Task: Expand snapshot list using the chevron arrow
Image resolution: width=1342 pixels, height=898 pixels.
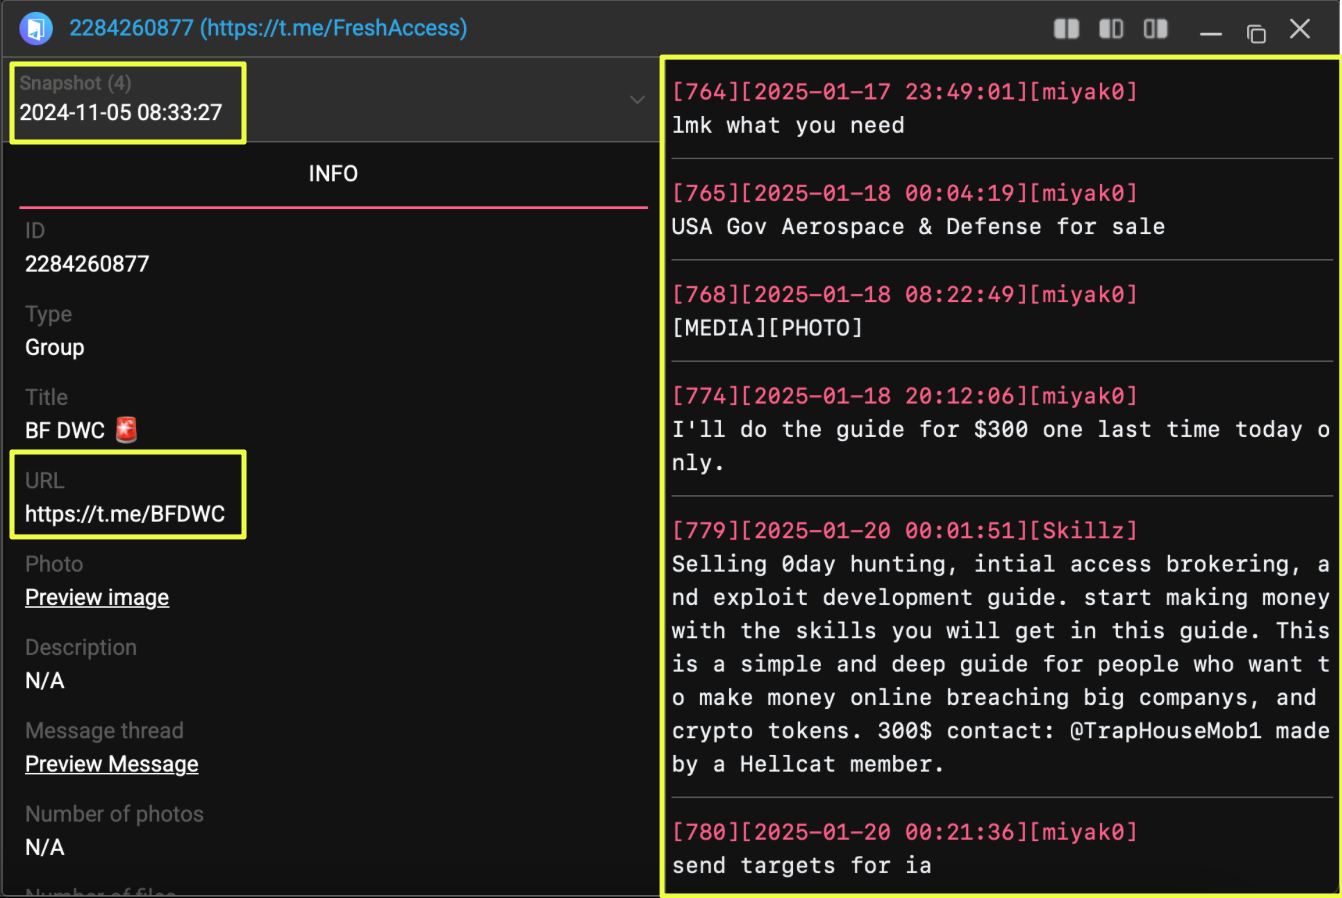Action: click(x=637, y=100)
